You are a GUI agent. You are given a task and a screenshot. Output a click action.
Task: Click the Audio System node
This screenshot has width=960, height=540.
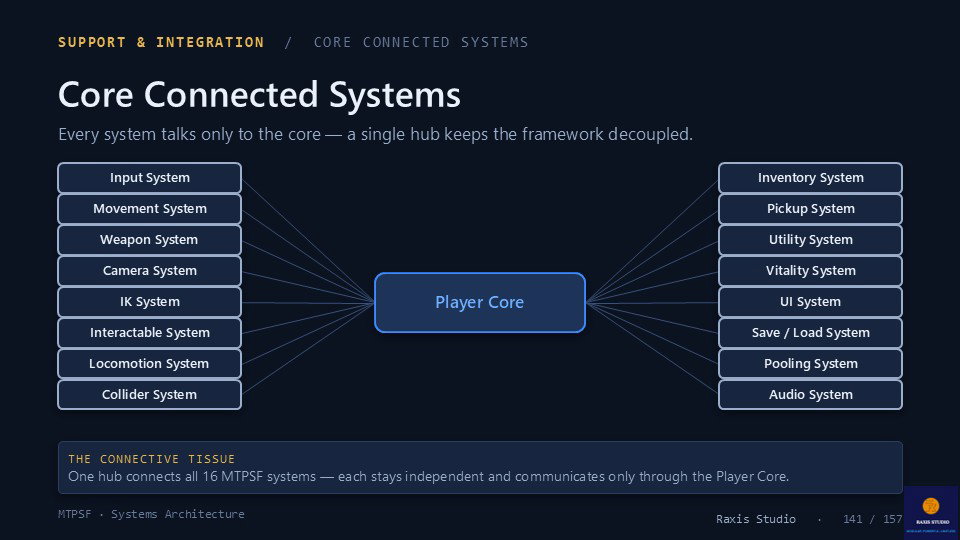coord(810,395)
